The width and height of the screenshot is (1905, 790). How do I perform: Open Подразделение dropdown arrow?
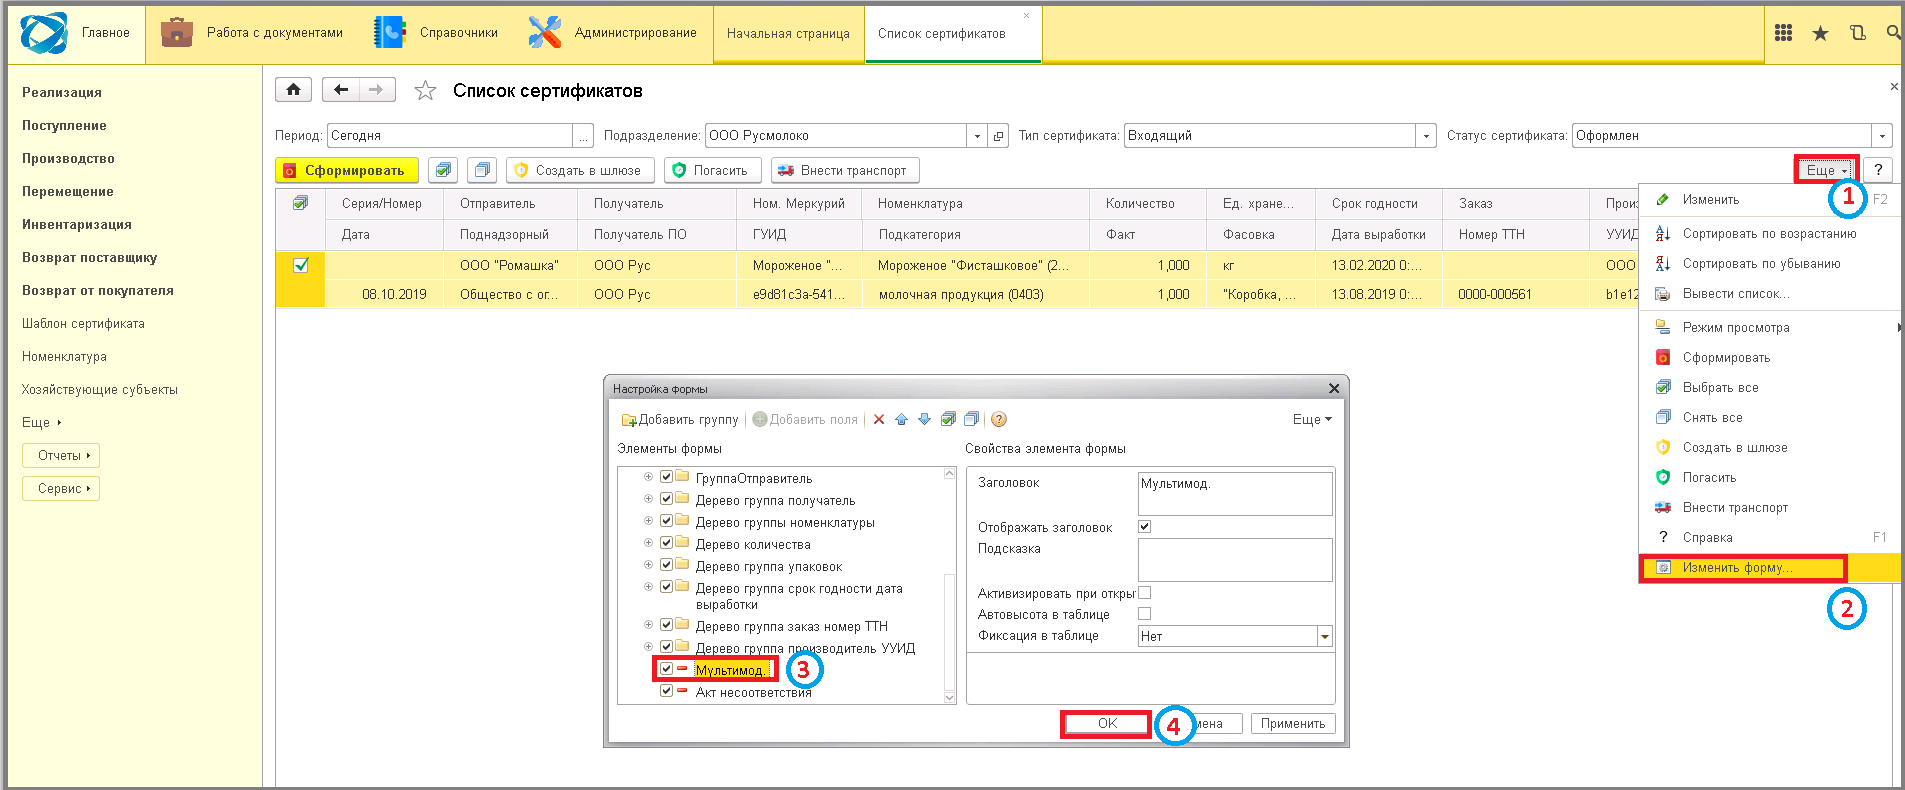tap(977, 136)
